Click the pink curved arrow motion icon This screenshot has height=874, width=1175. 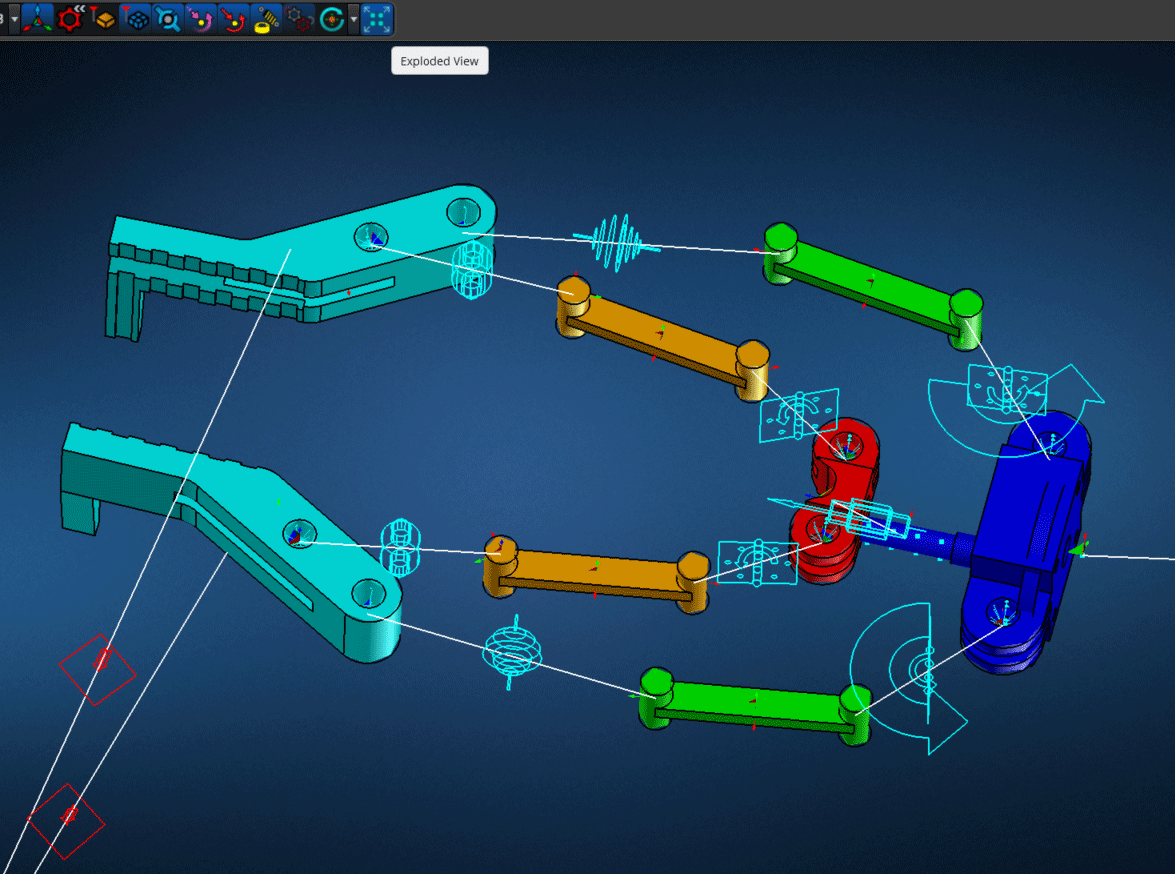click(x=201, y=18)
